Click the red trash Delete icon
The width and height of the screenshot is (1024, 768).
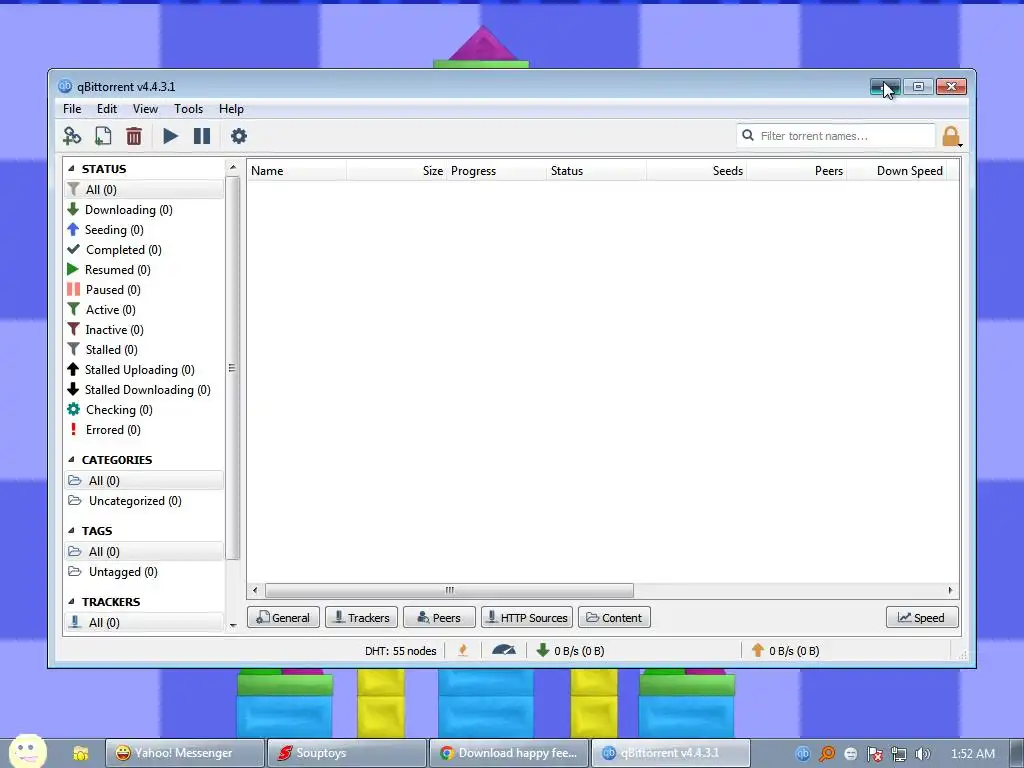134,136
